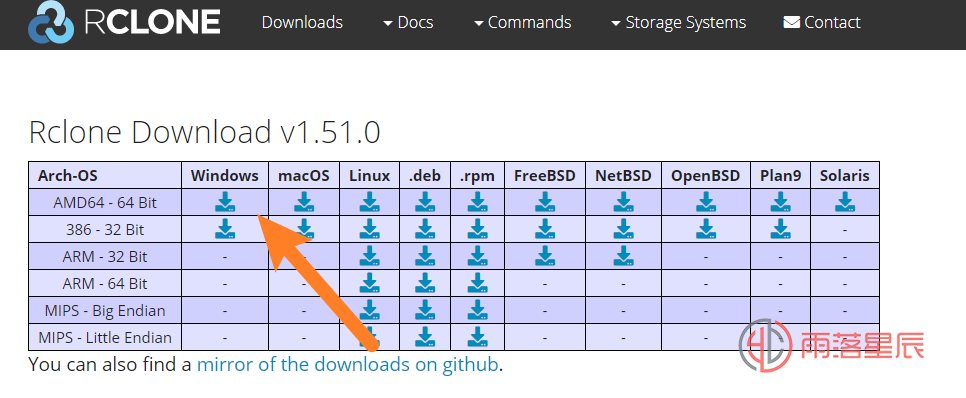Download Linux 386 32 Bit build
The height and width of the screenshot is (398, 966).
370,229
